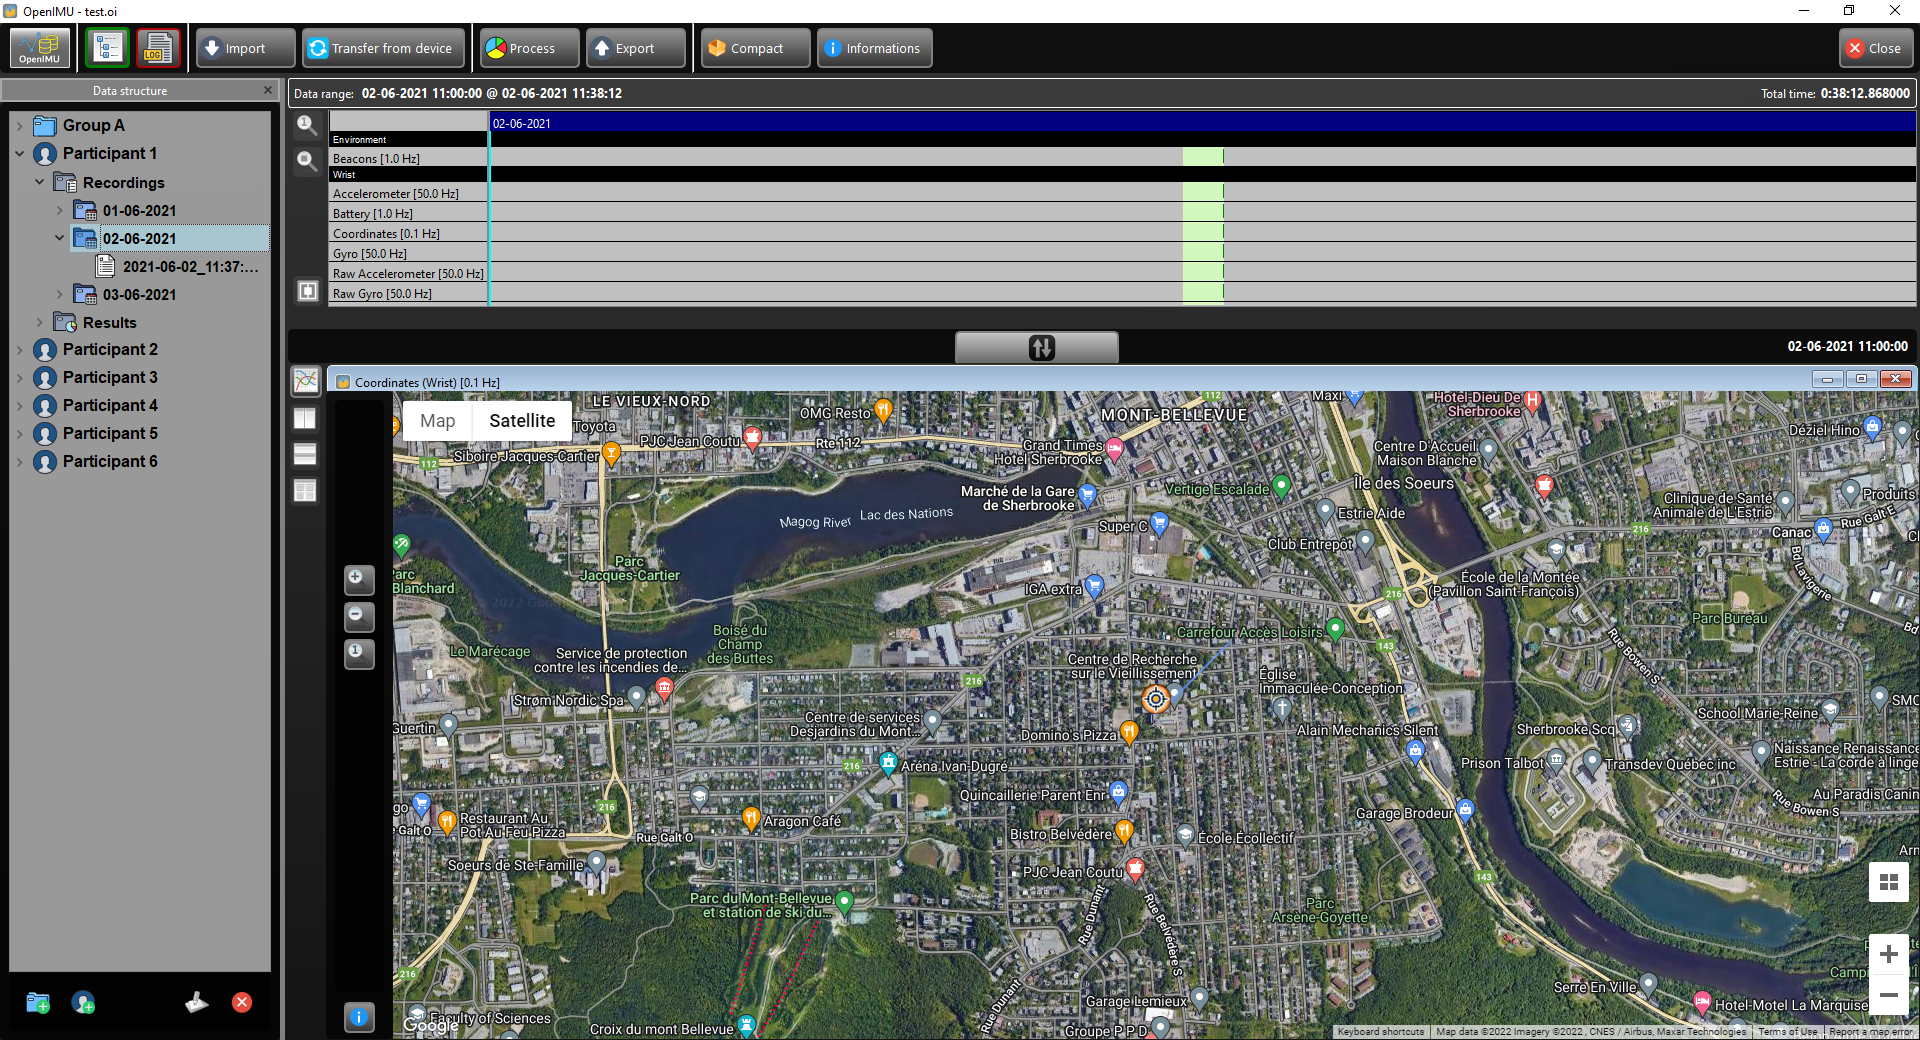Open the Terms of Use map link
Viewport: 1920px width, 1040px height.
[x=1788, y=1031]
